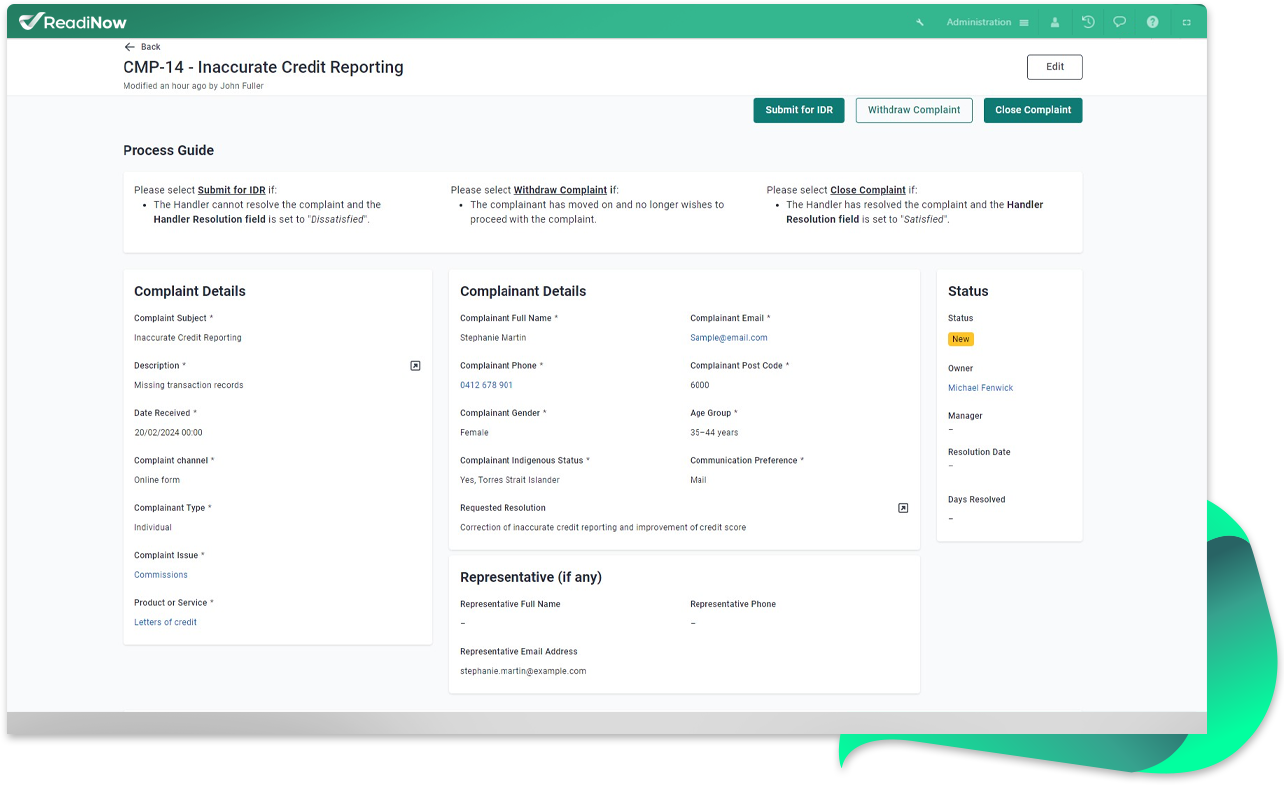Toggle fullscreen mode icon
1284x785 pixels.
pyautogui.click(x=1186, y=22)
